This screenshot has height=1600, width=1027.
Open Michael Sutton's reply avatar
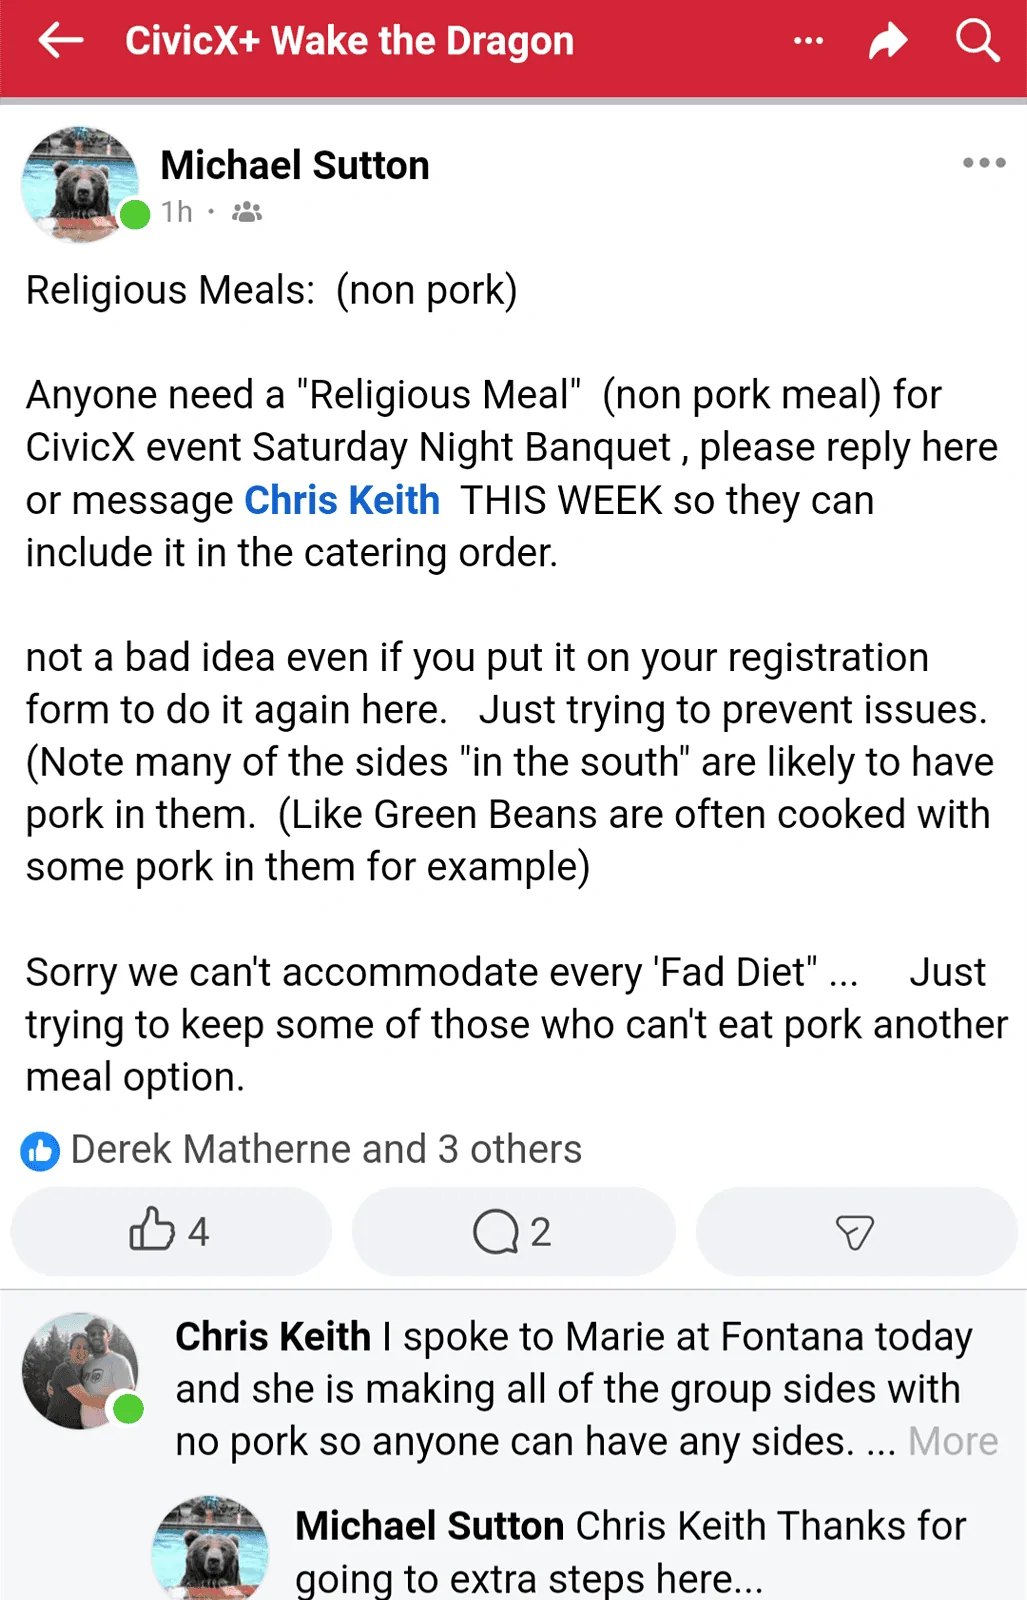210,1550
